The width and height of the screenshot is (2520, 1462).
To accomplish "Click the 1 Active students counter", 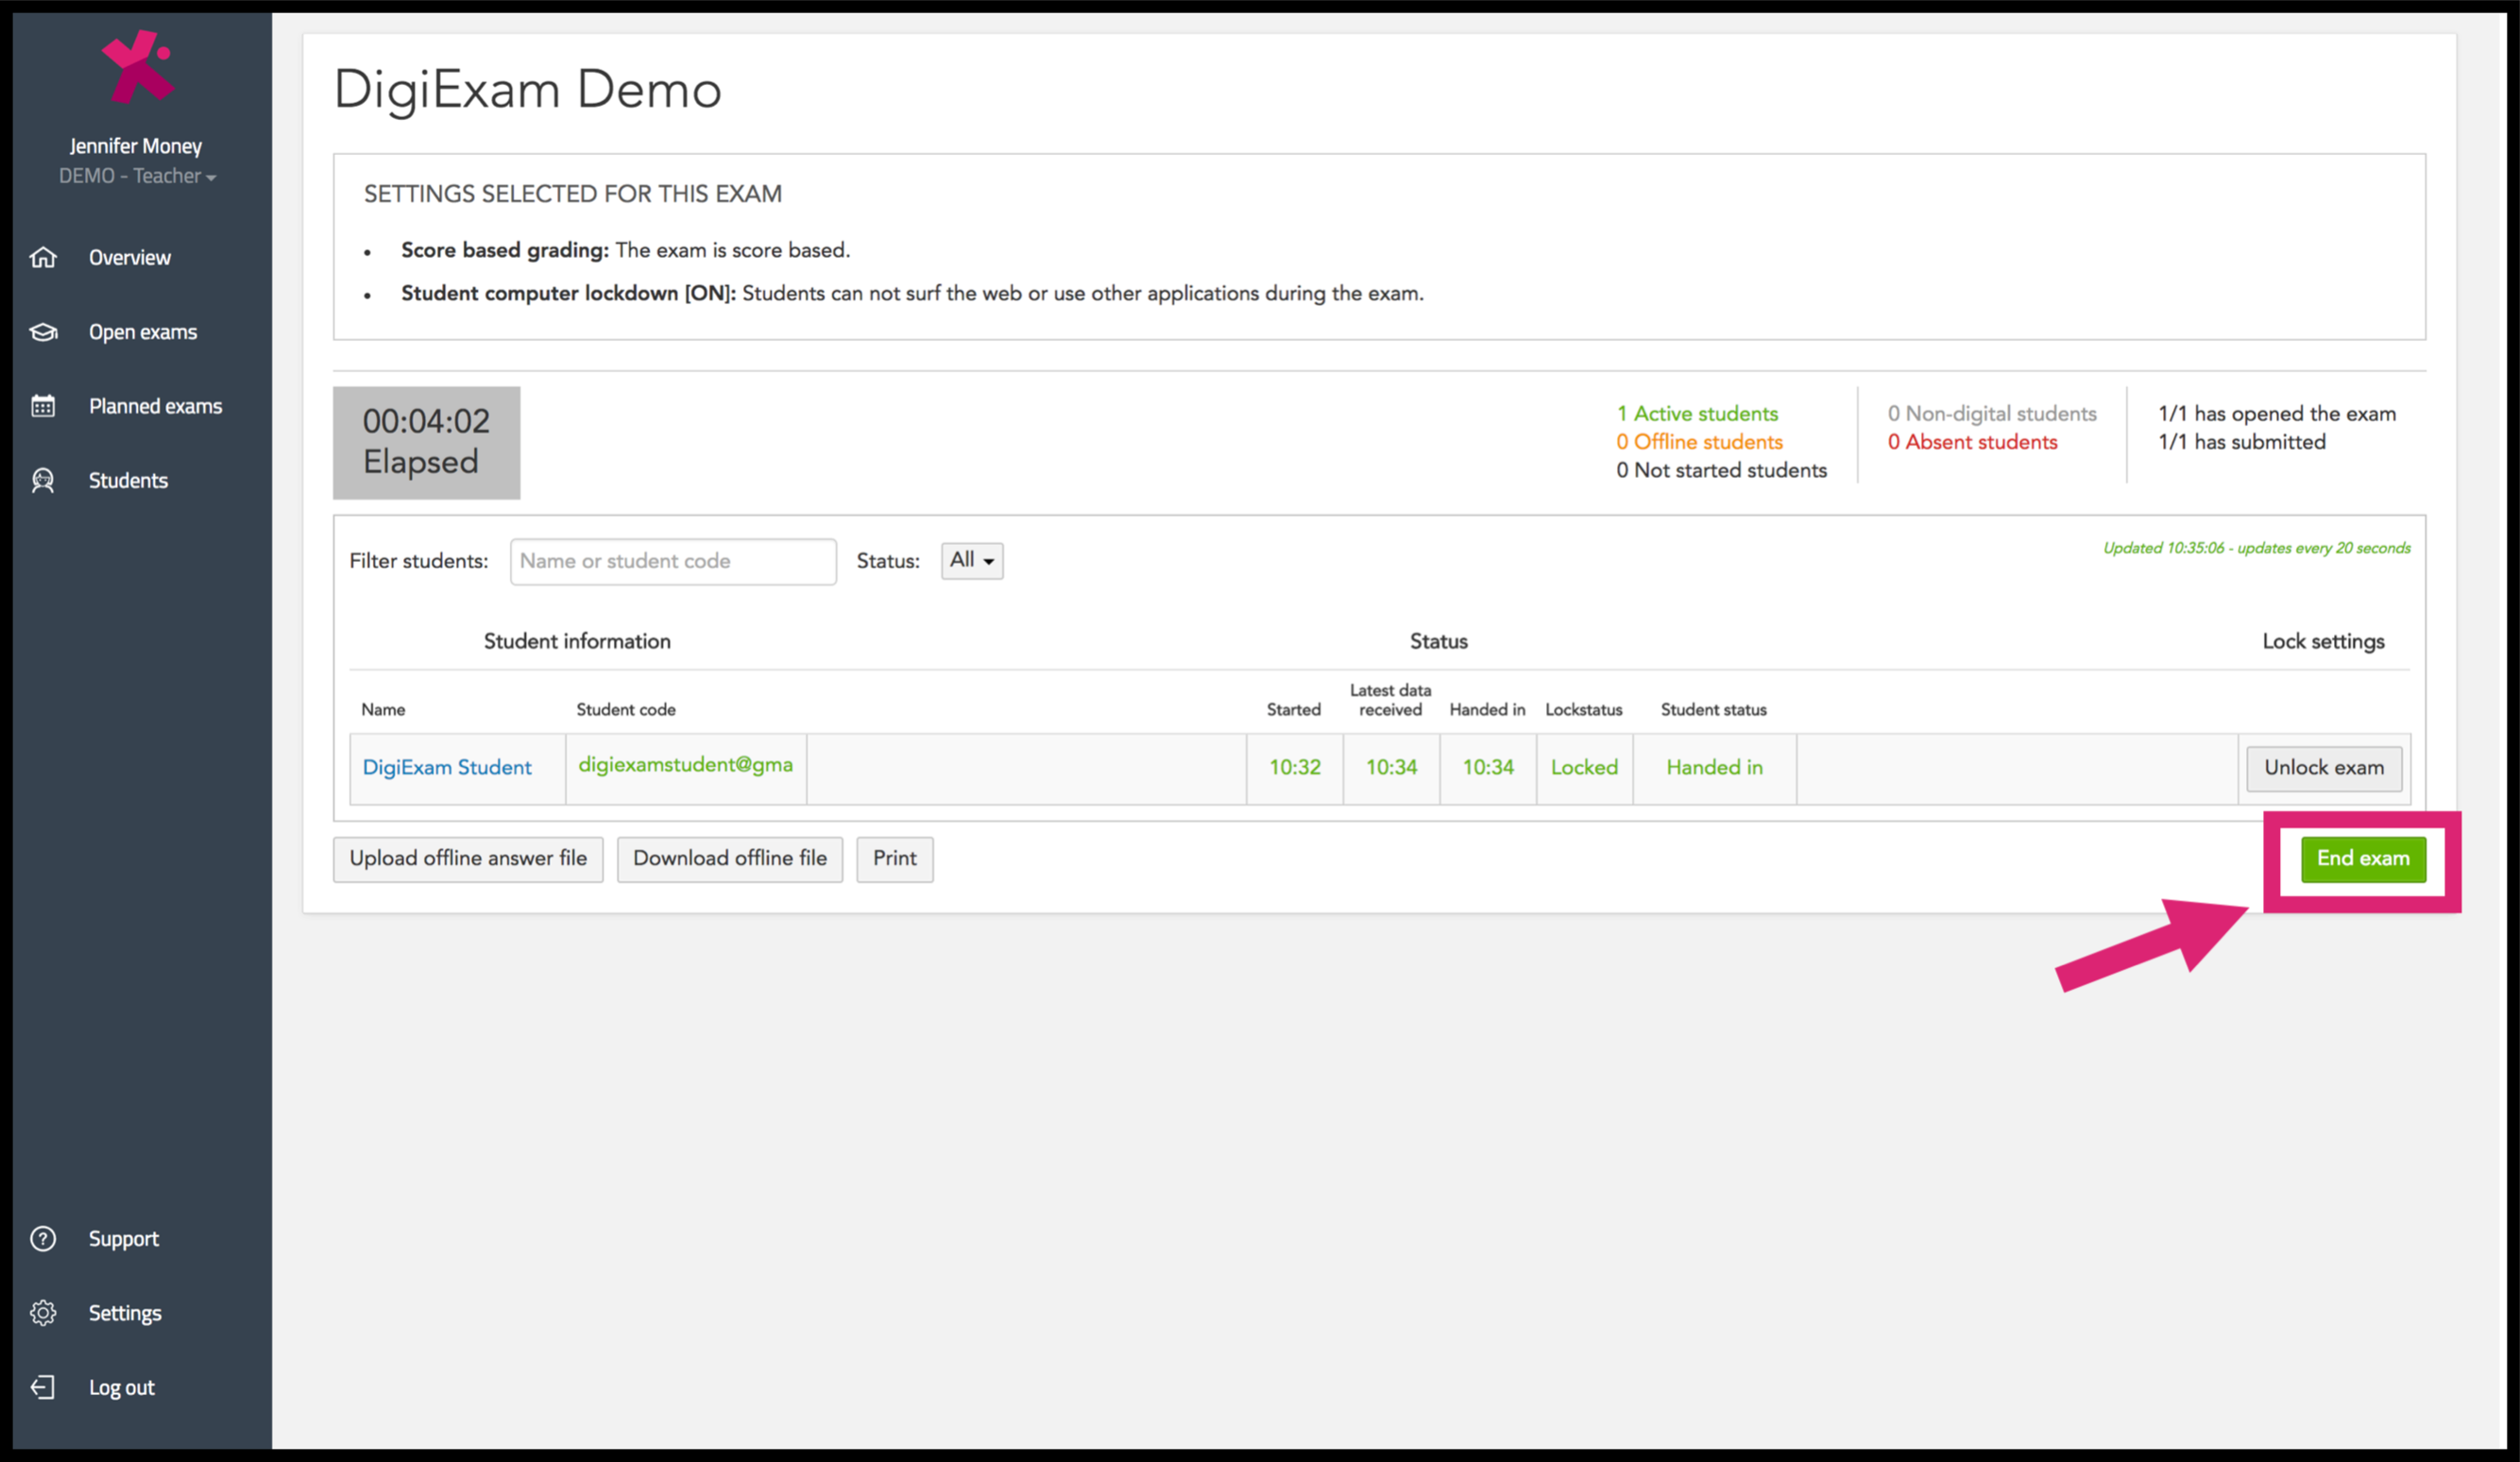I will (1698, 413).
